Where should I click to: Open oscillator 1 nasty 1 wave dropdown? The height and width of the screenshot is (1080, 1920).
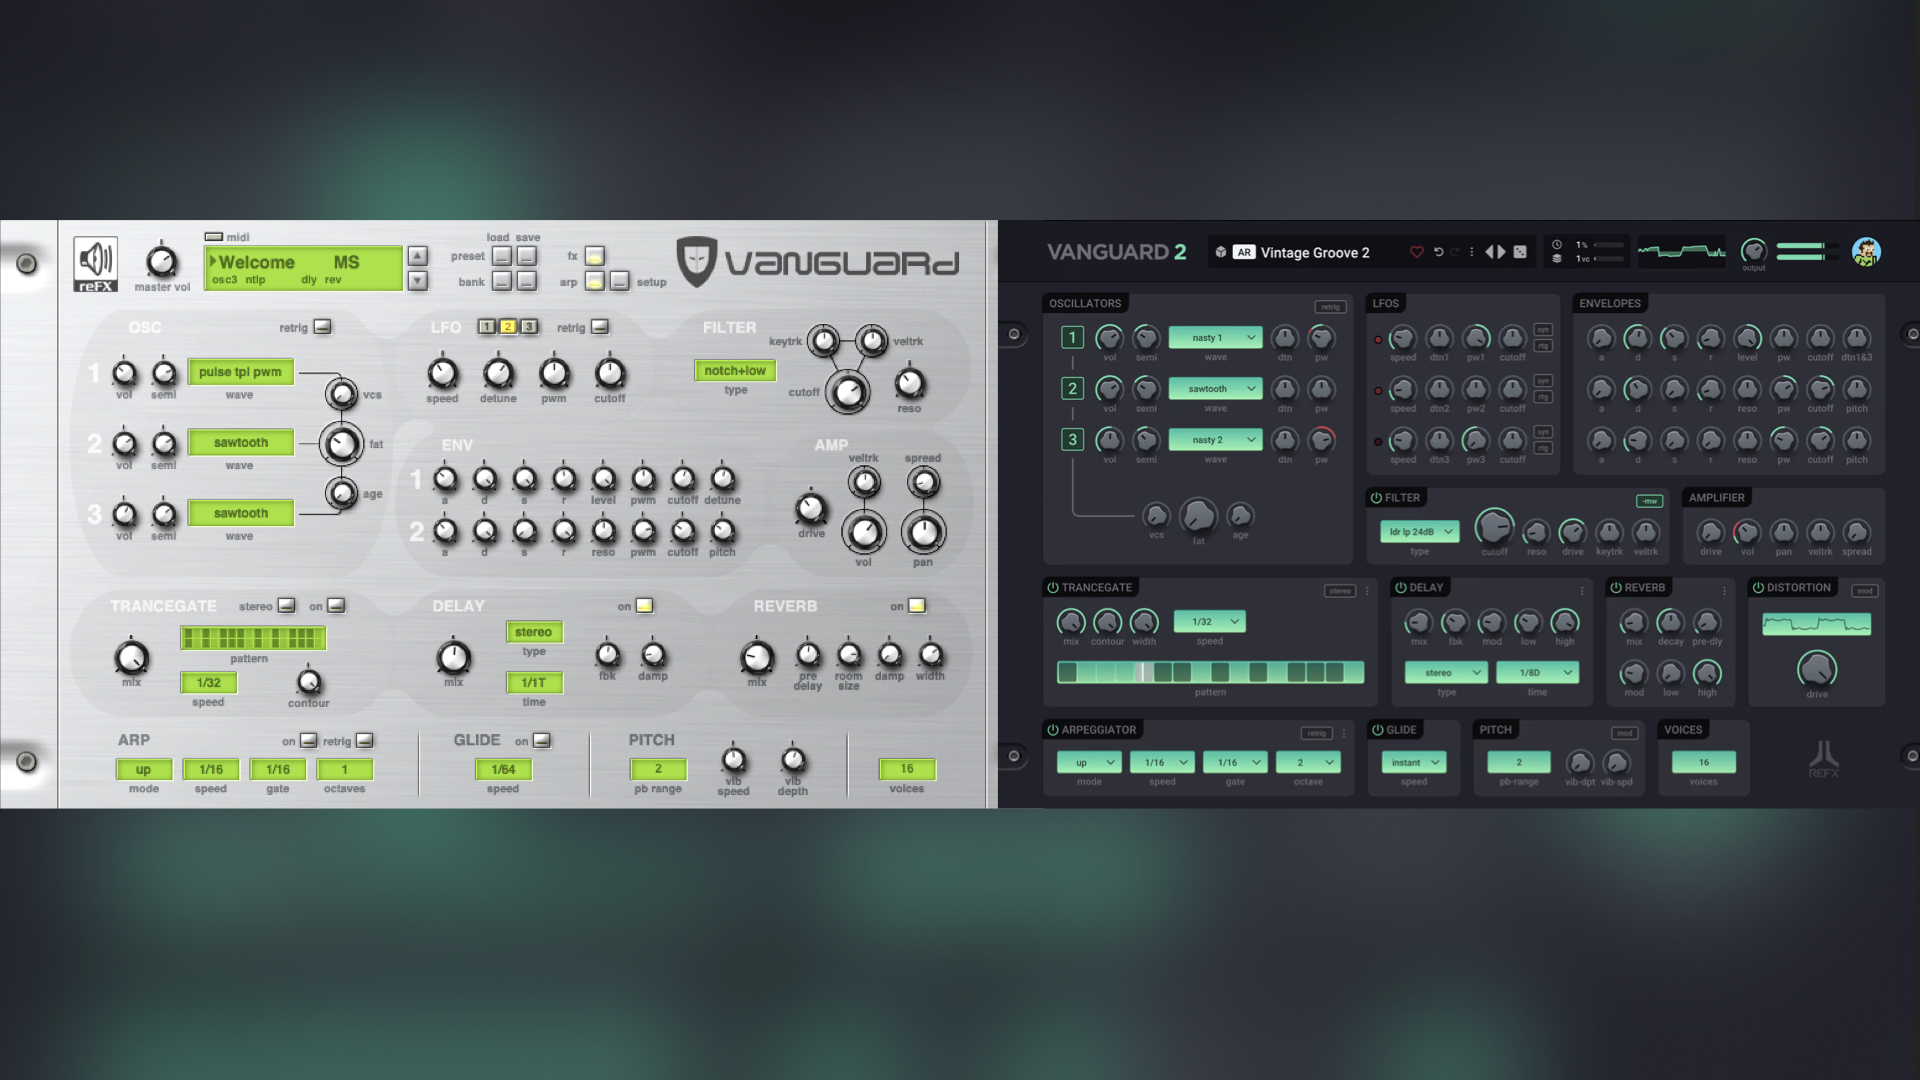click(1215, 338)
